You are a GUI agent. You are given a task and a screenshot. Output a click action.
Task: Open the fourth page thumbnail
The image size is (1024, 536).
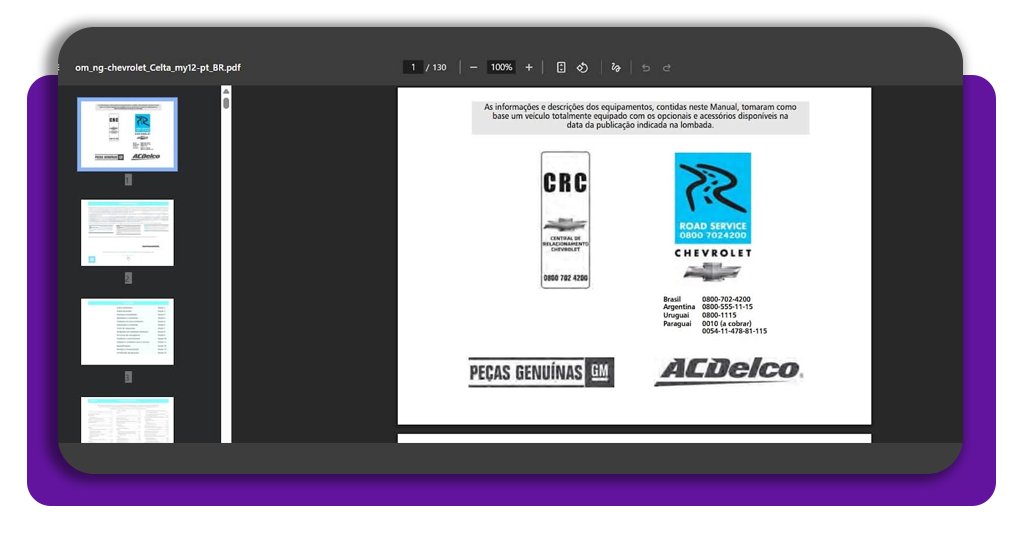click(128, 420)
